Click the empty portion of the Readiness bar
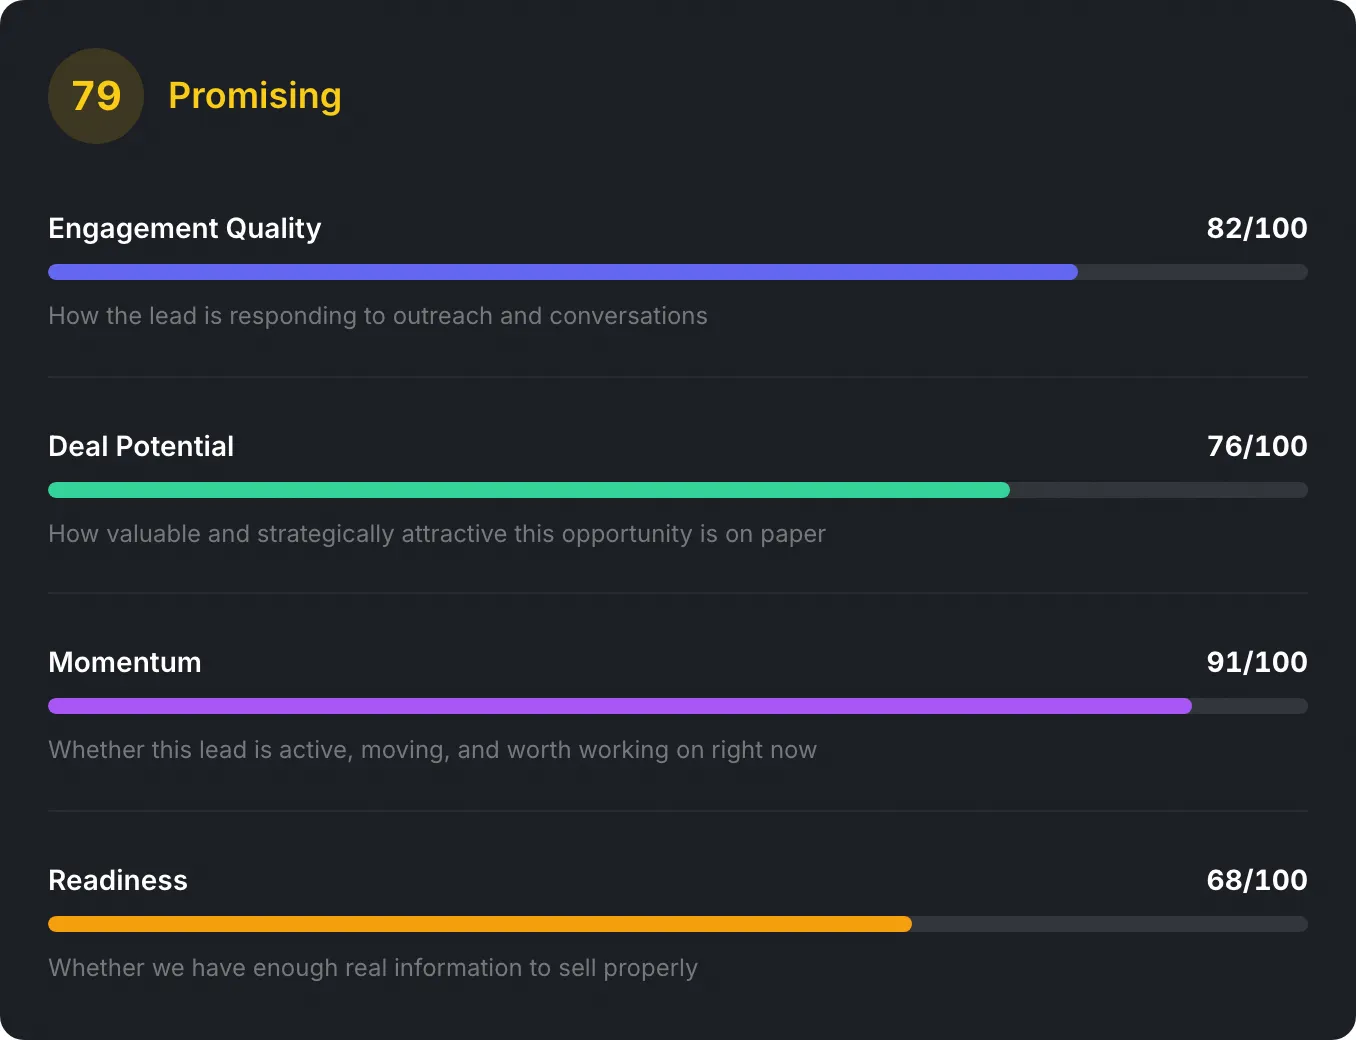1356x1040 pixels. pyautogui.click(x=1110, y=923)
